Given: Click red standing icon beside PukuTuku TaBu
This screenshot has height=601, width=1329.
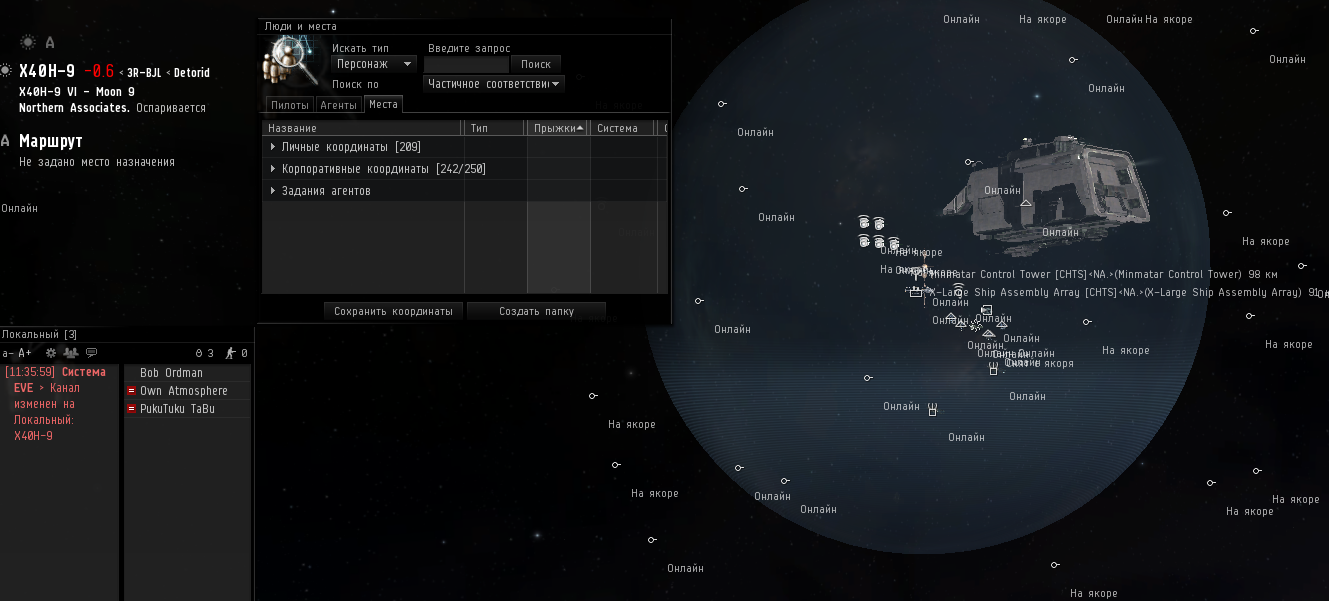Looking at the screenshot, I should coord(131,409).
